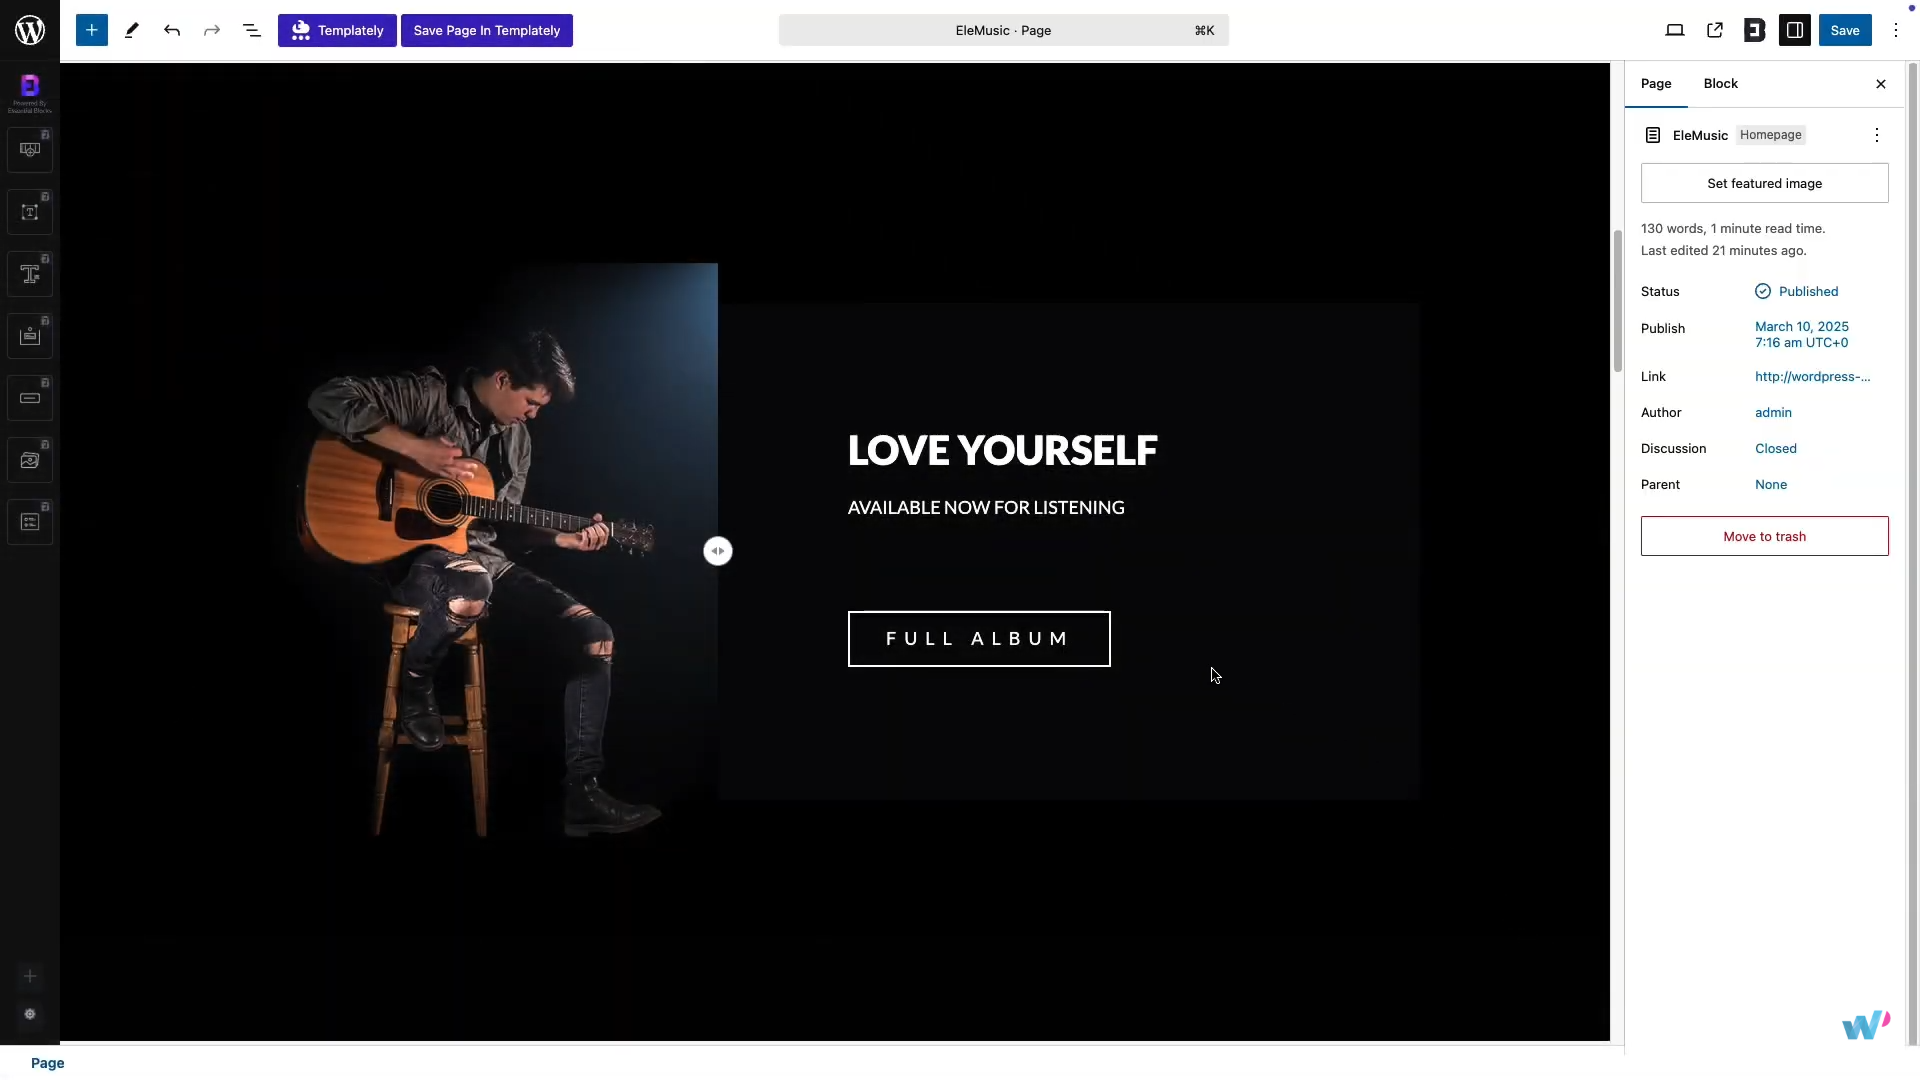Undo the last change
Image resolution: width=1920 pixels, height=1080 pixels.
point(172,30)
